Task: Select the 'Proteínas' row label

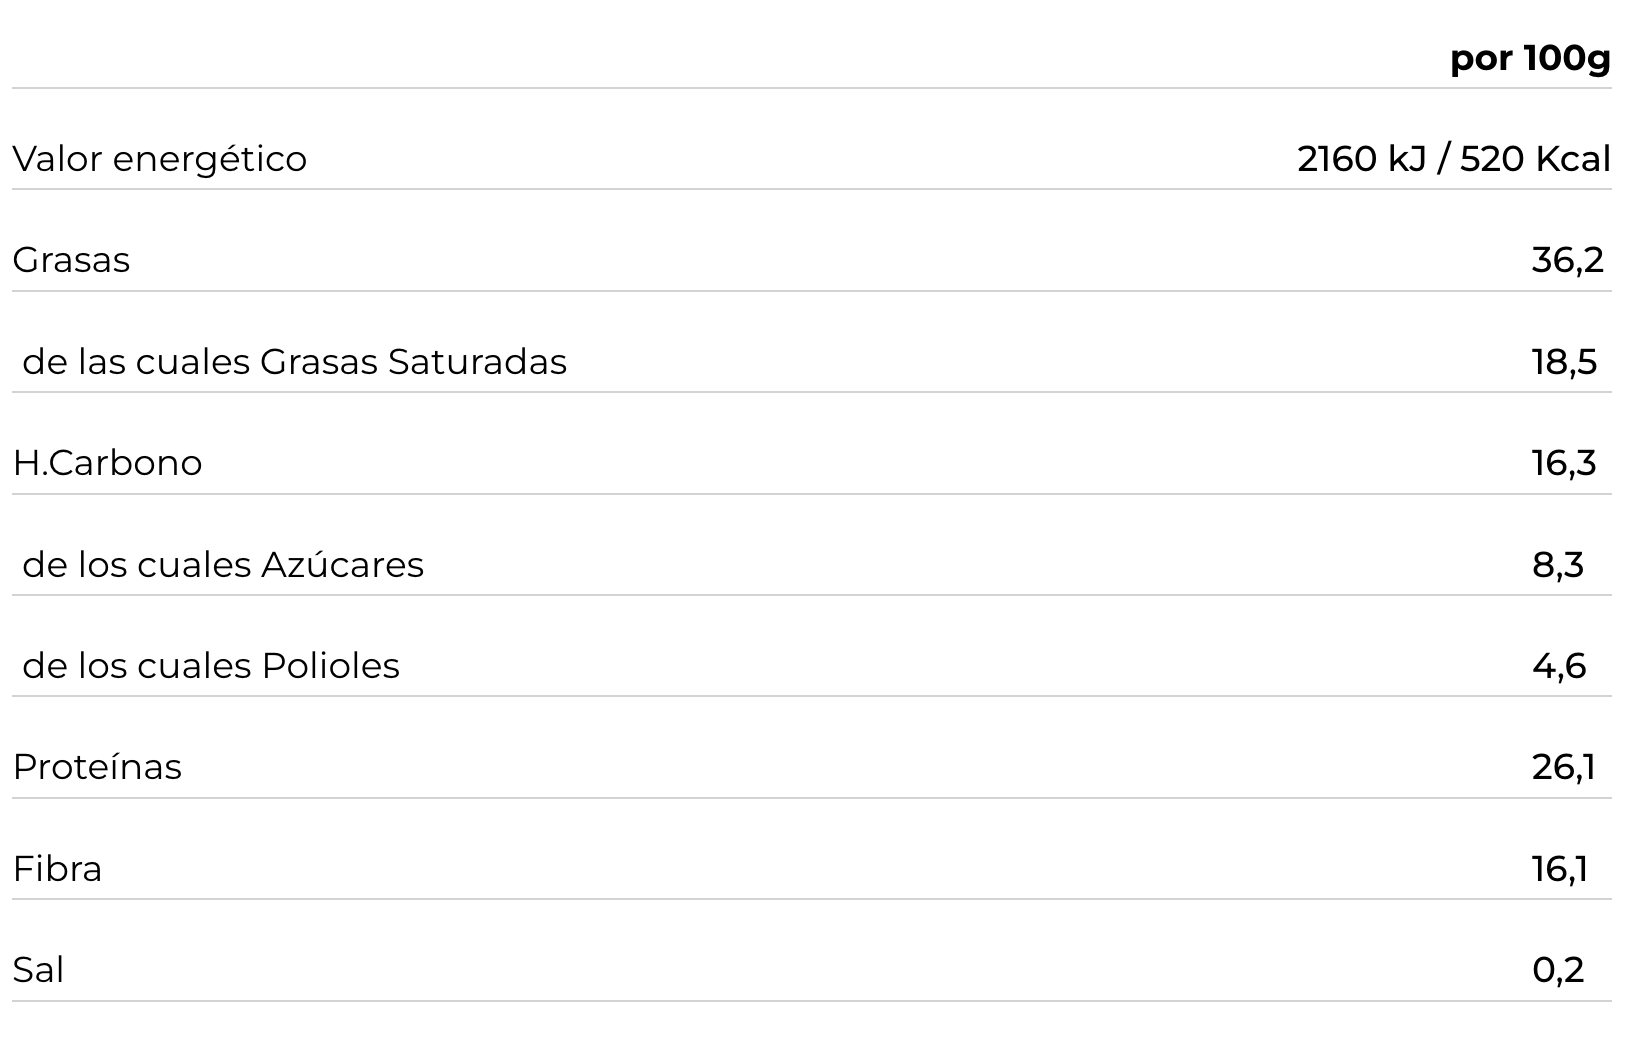Action: 97,767
